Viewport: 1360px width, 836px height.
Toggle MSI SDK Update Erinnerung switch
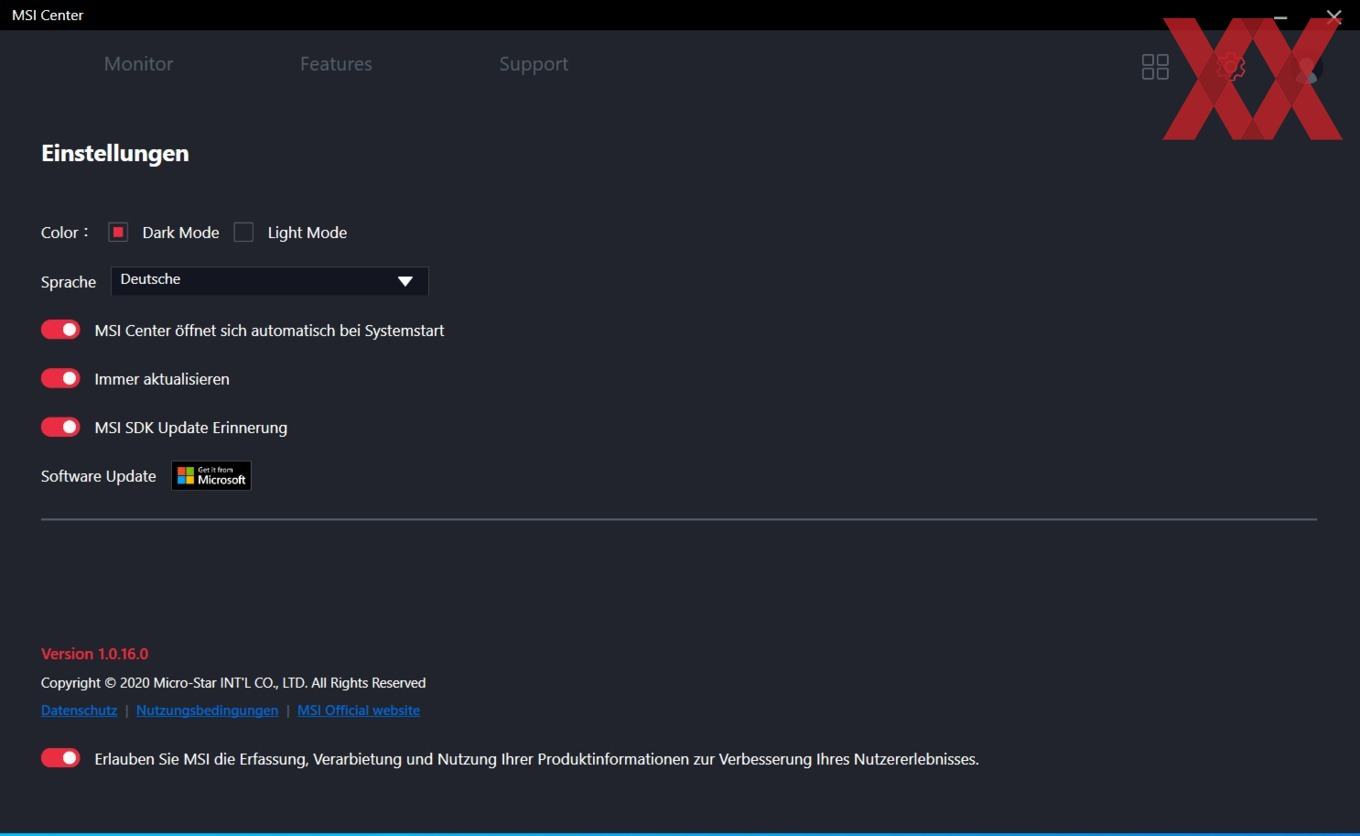(61, 427)
